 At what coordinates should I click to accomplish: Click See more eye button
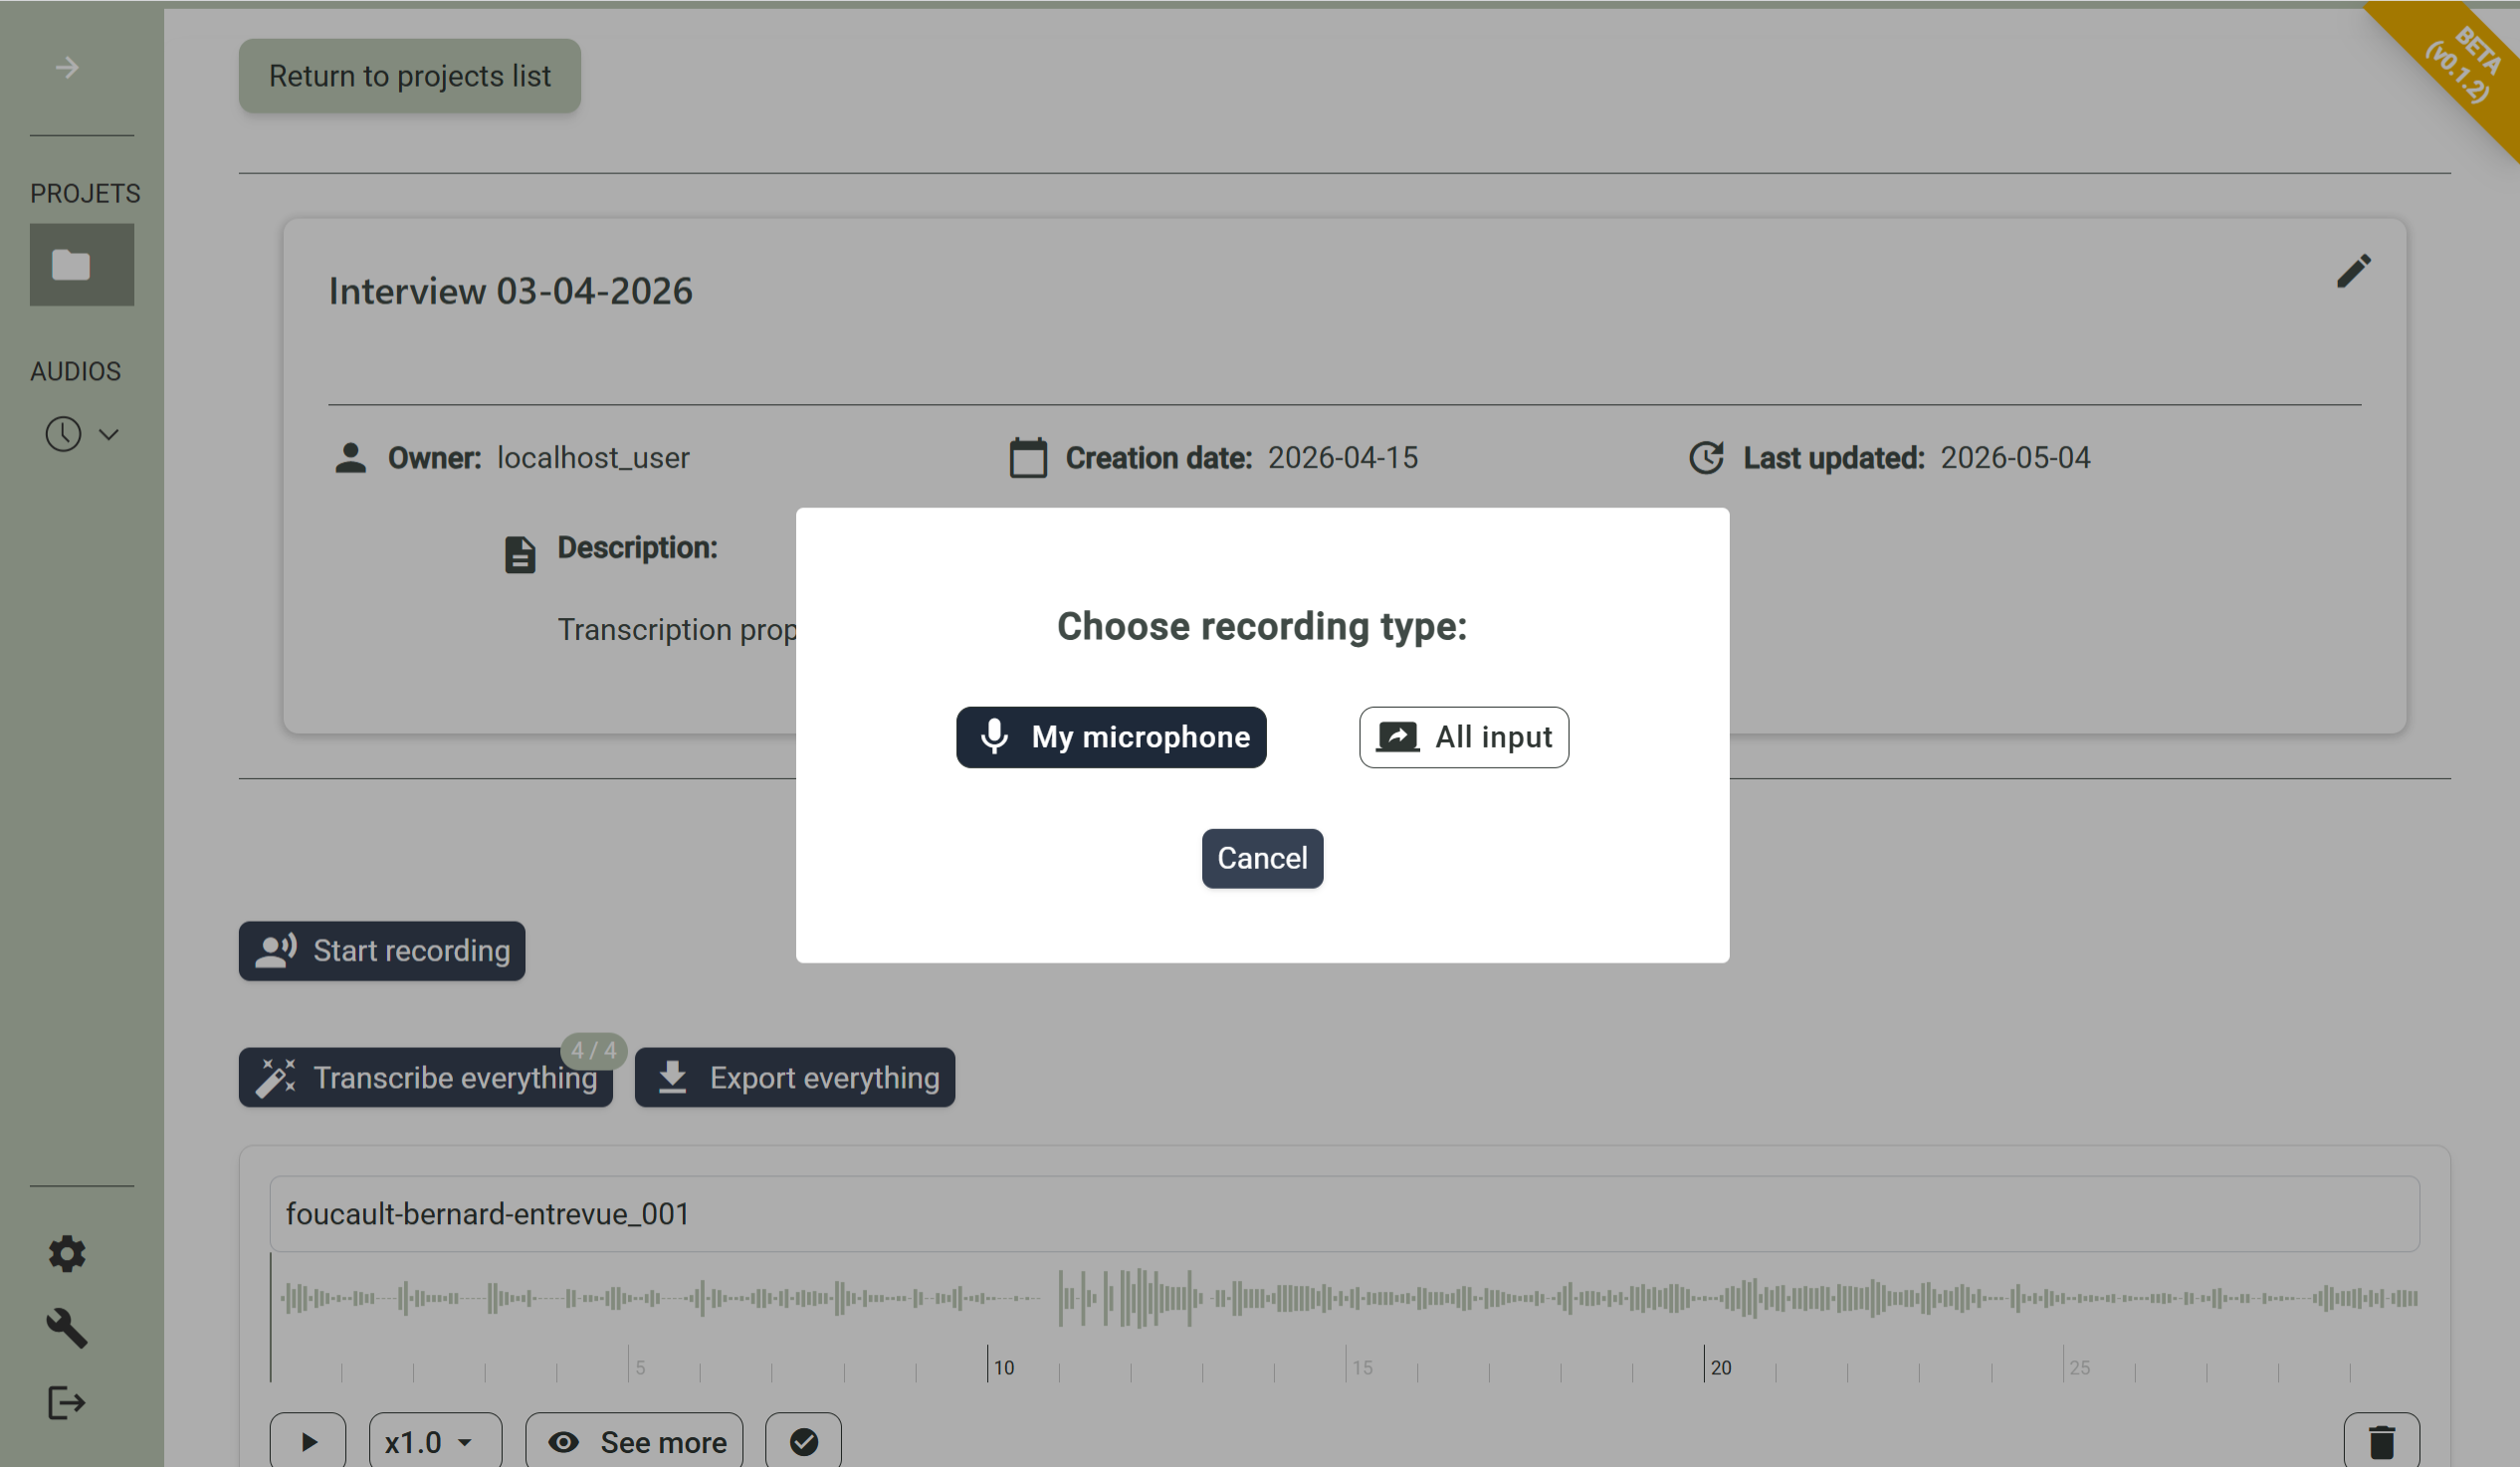click(634, 1442)
